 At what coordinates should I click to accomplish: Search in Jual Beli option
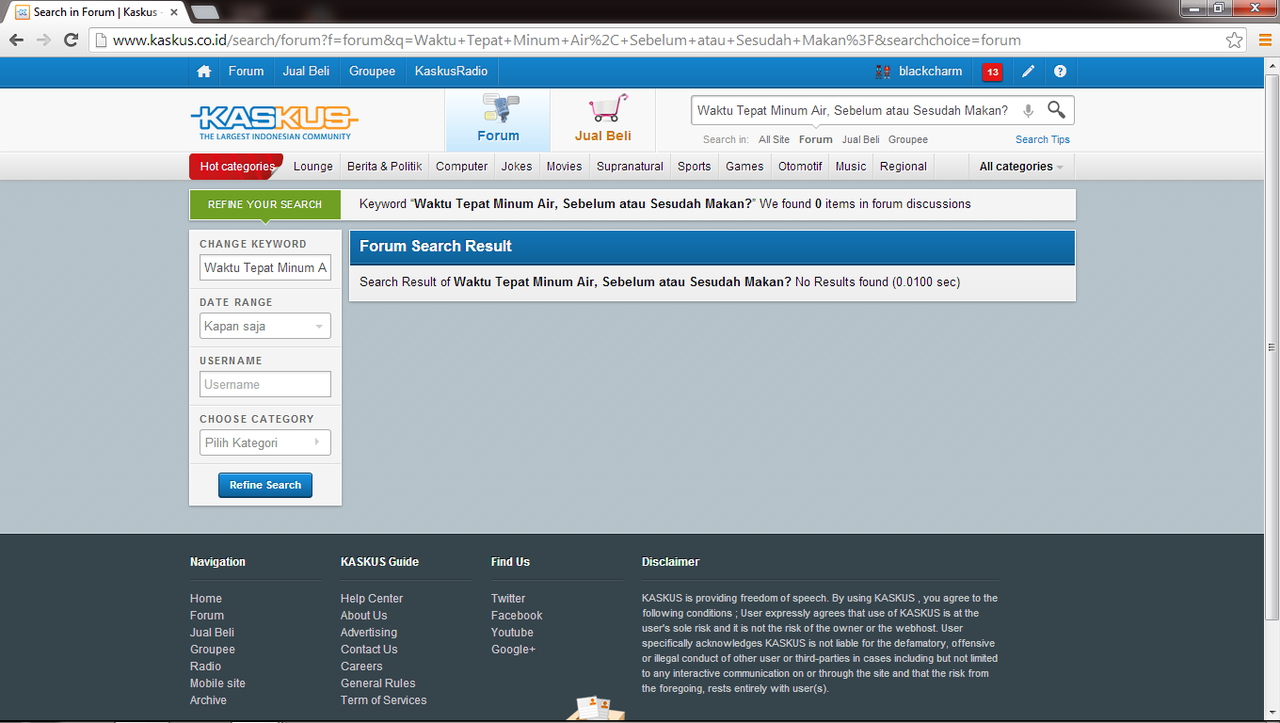[861, 140]
